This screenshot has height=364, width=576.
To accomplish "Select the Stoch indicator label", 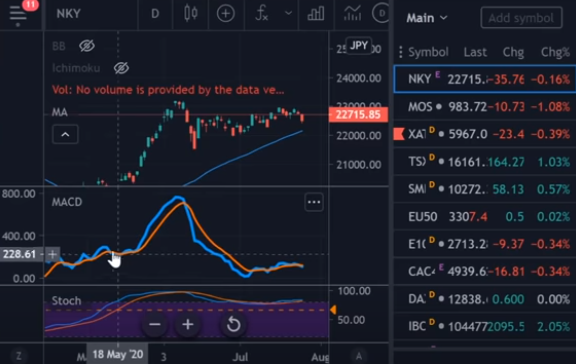I will [66, 301].
